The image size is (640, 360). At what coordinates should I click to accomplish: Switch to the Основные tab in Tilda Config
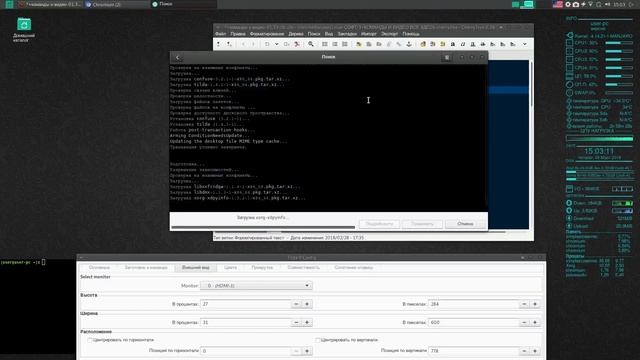(x=99, y=268)
